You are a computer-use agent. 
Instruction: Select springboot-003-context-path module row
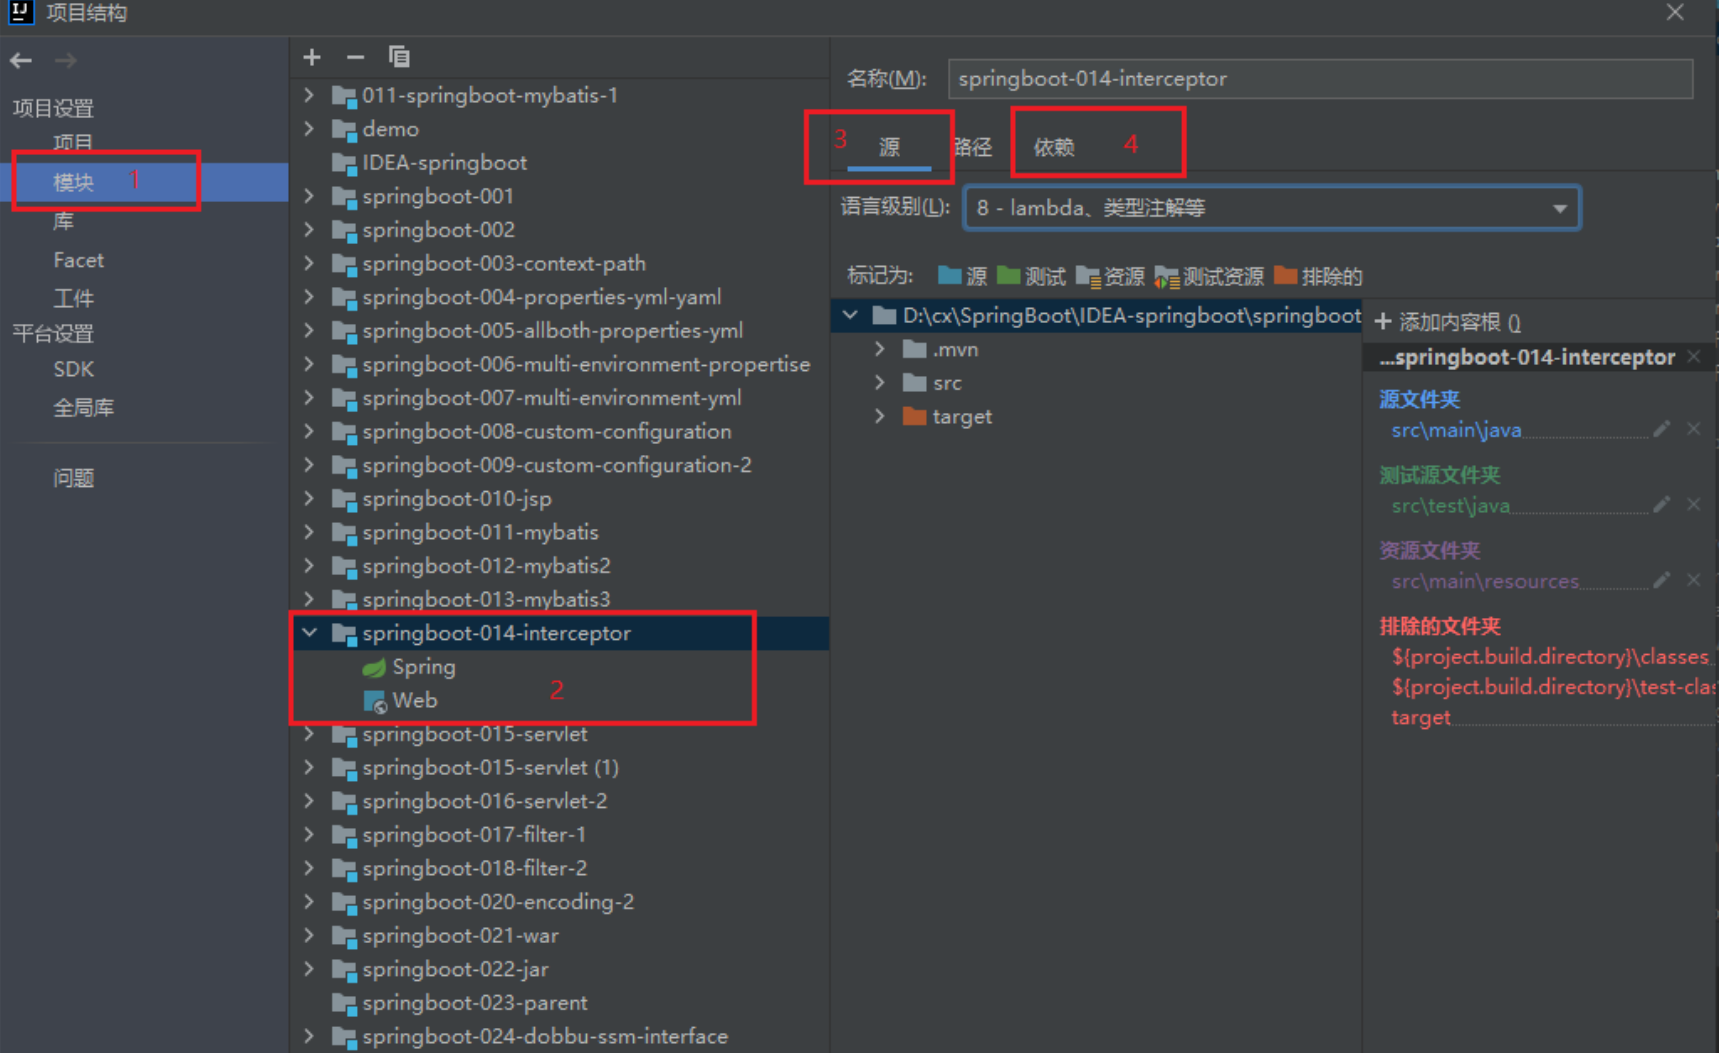click(x=560, y=264)
